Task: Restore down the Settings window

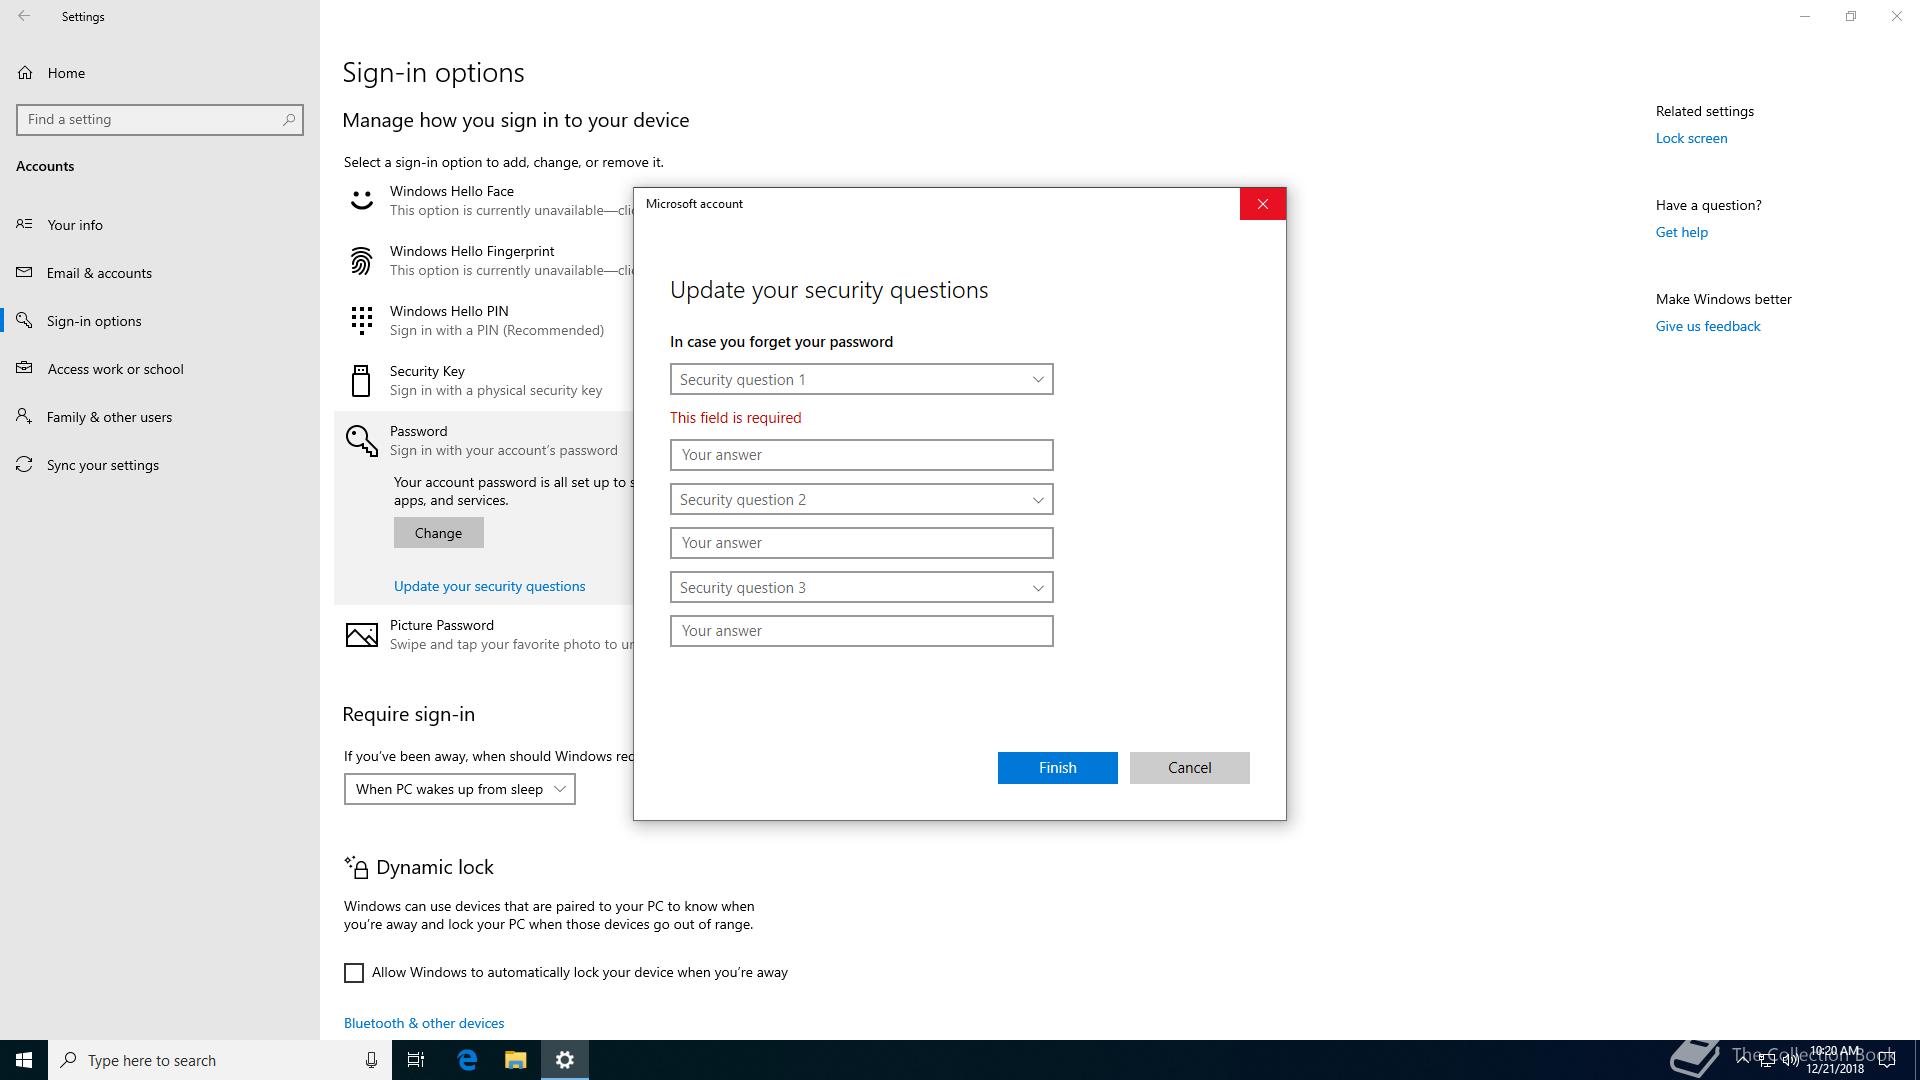Action: (x=1850, y=16)
